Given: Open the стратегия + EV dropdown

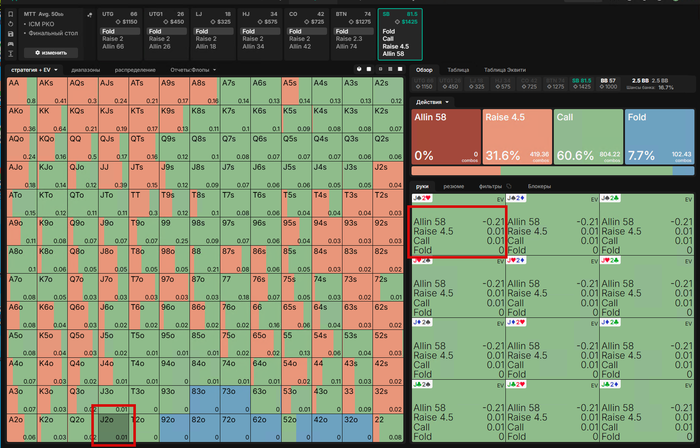Looking at the screenshot, I should (x=34, y=70).
